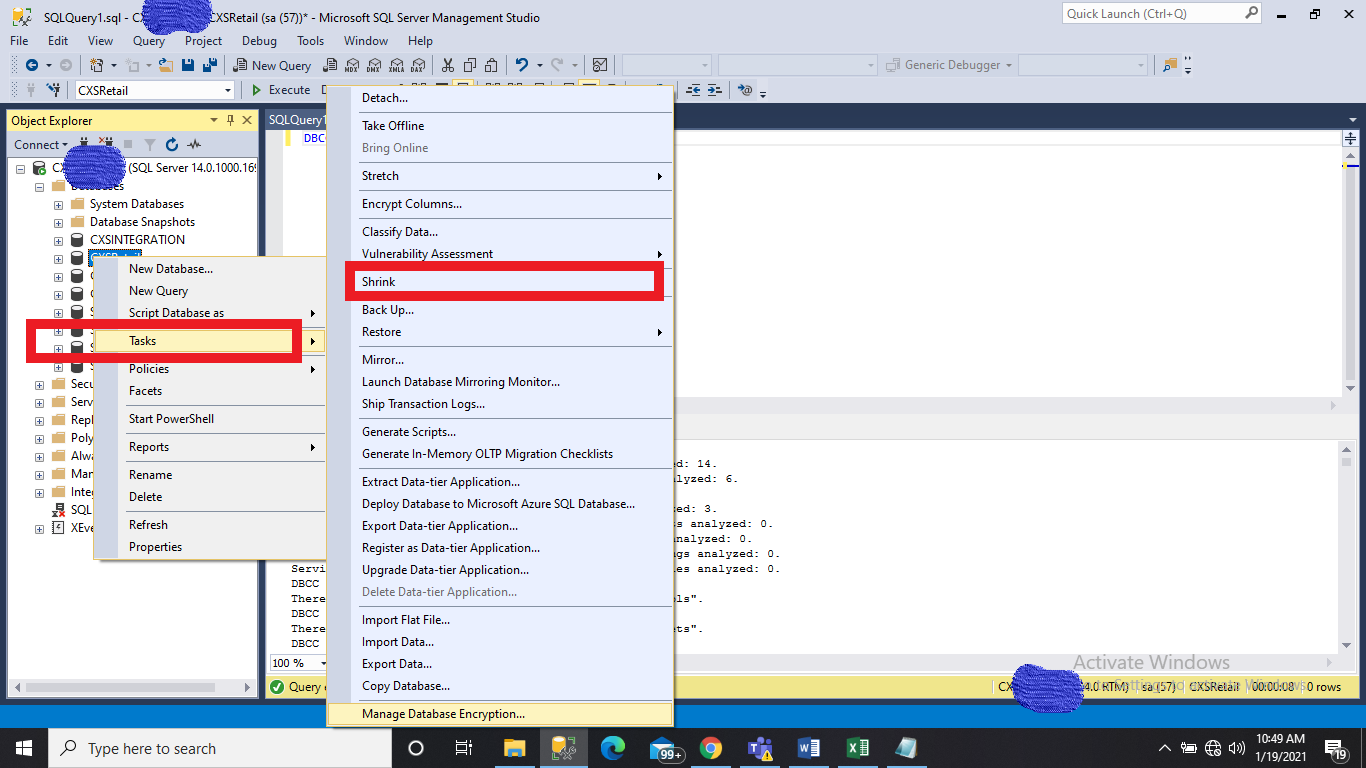The image size is (1366, 768).
Task: Click the Copy icon in the toolbar
Action: [470, 65]
